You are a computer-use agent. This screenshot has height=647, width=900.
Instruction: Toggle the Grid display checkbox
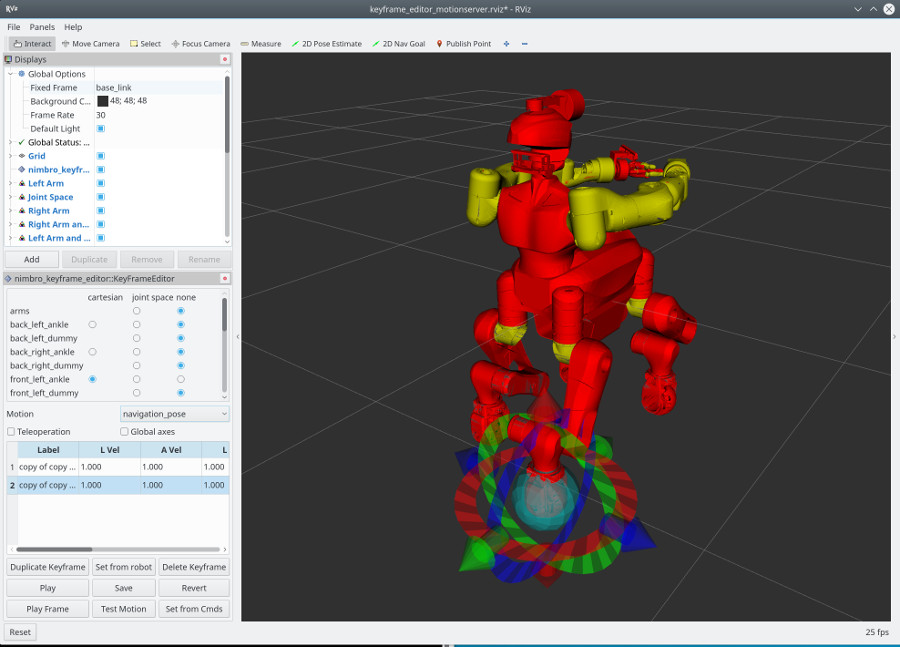click(101, 156)
